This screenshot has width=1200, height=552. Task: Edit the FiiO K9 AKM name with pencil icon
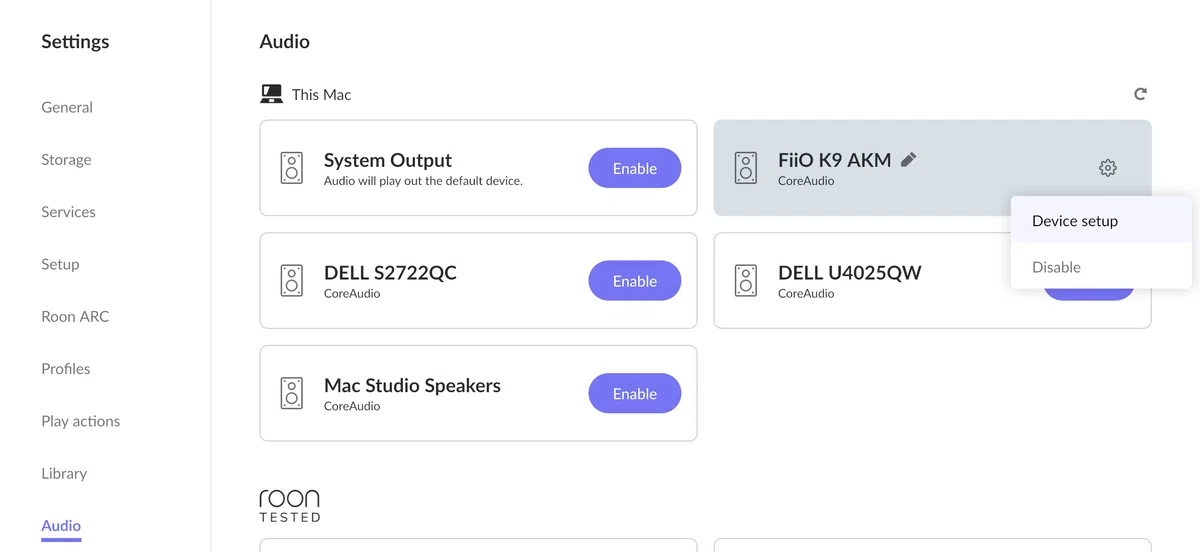[908, 159]
